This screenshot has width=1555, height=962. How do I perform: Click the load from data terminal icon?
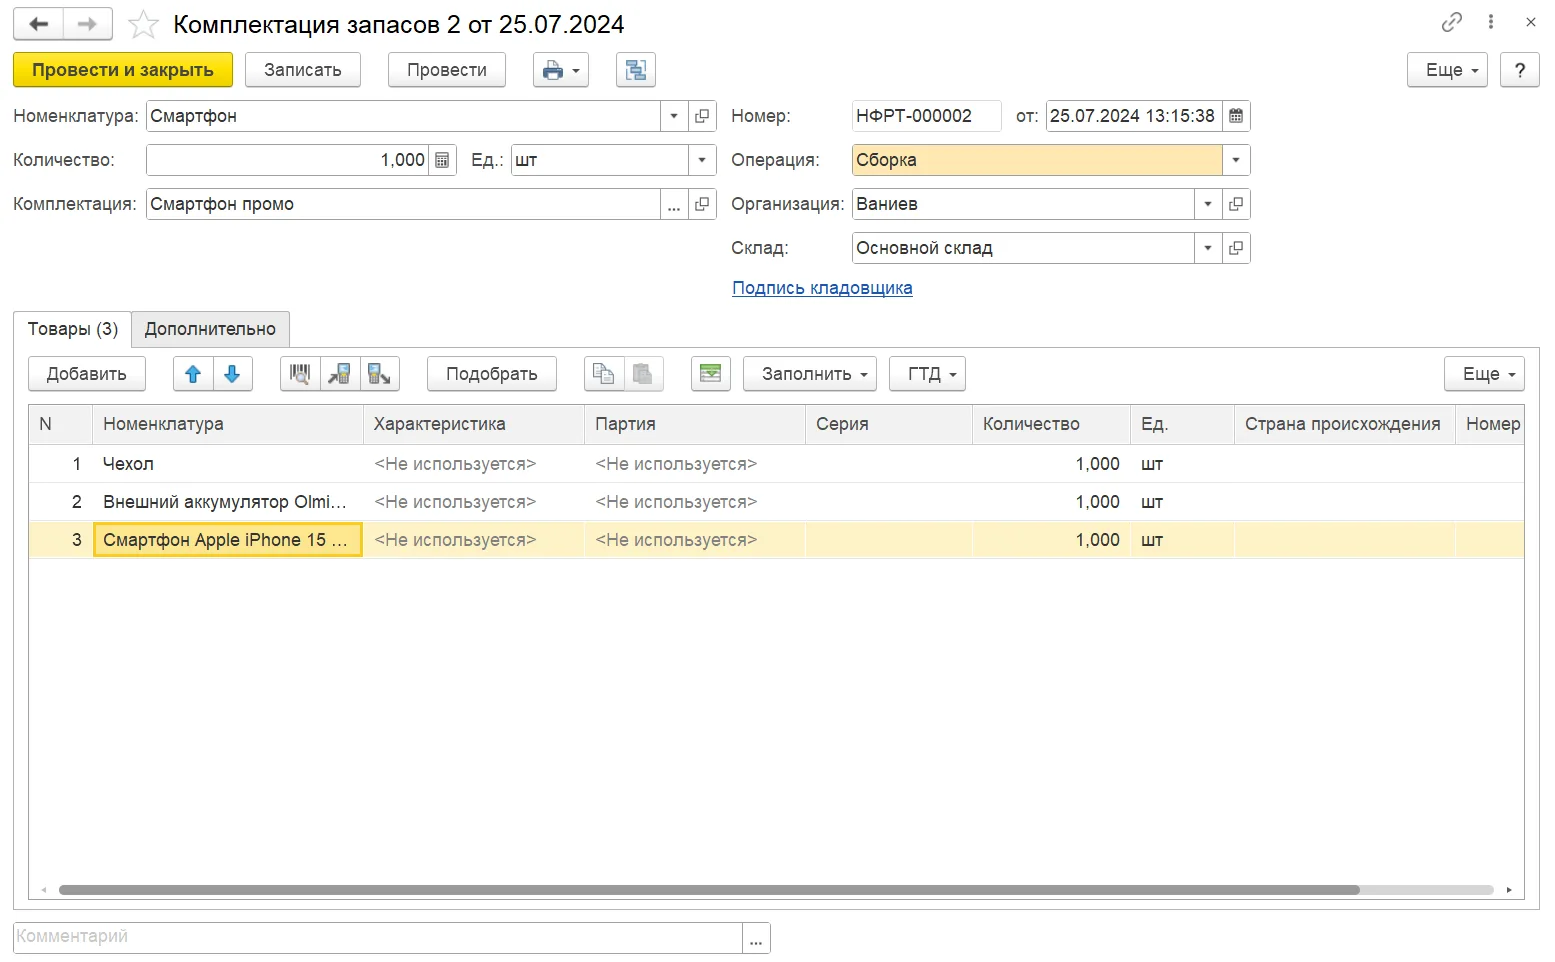(x=340, y=374)
